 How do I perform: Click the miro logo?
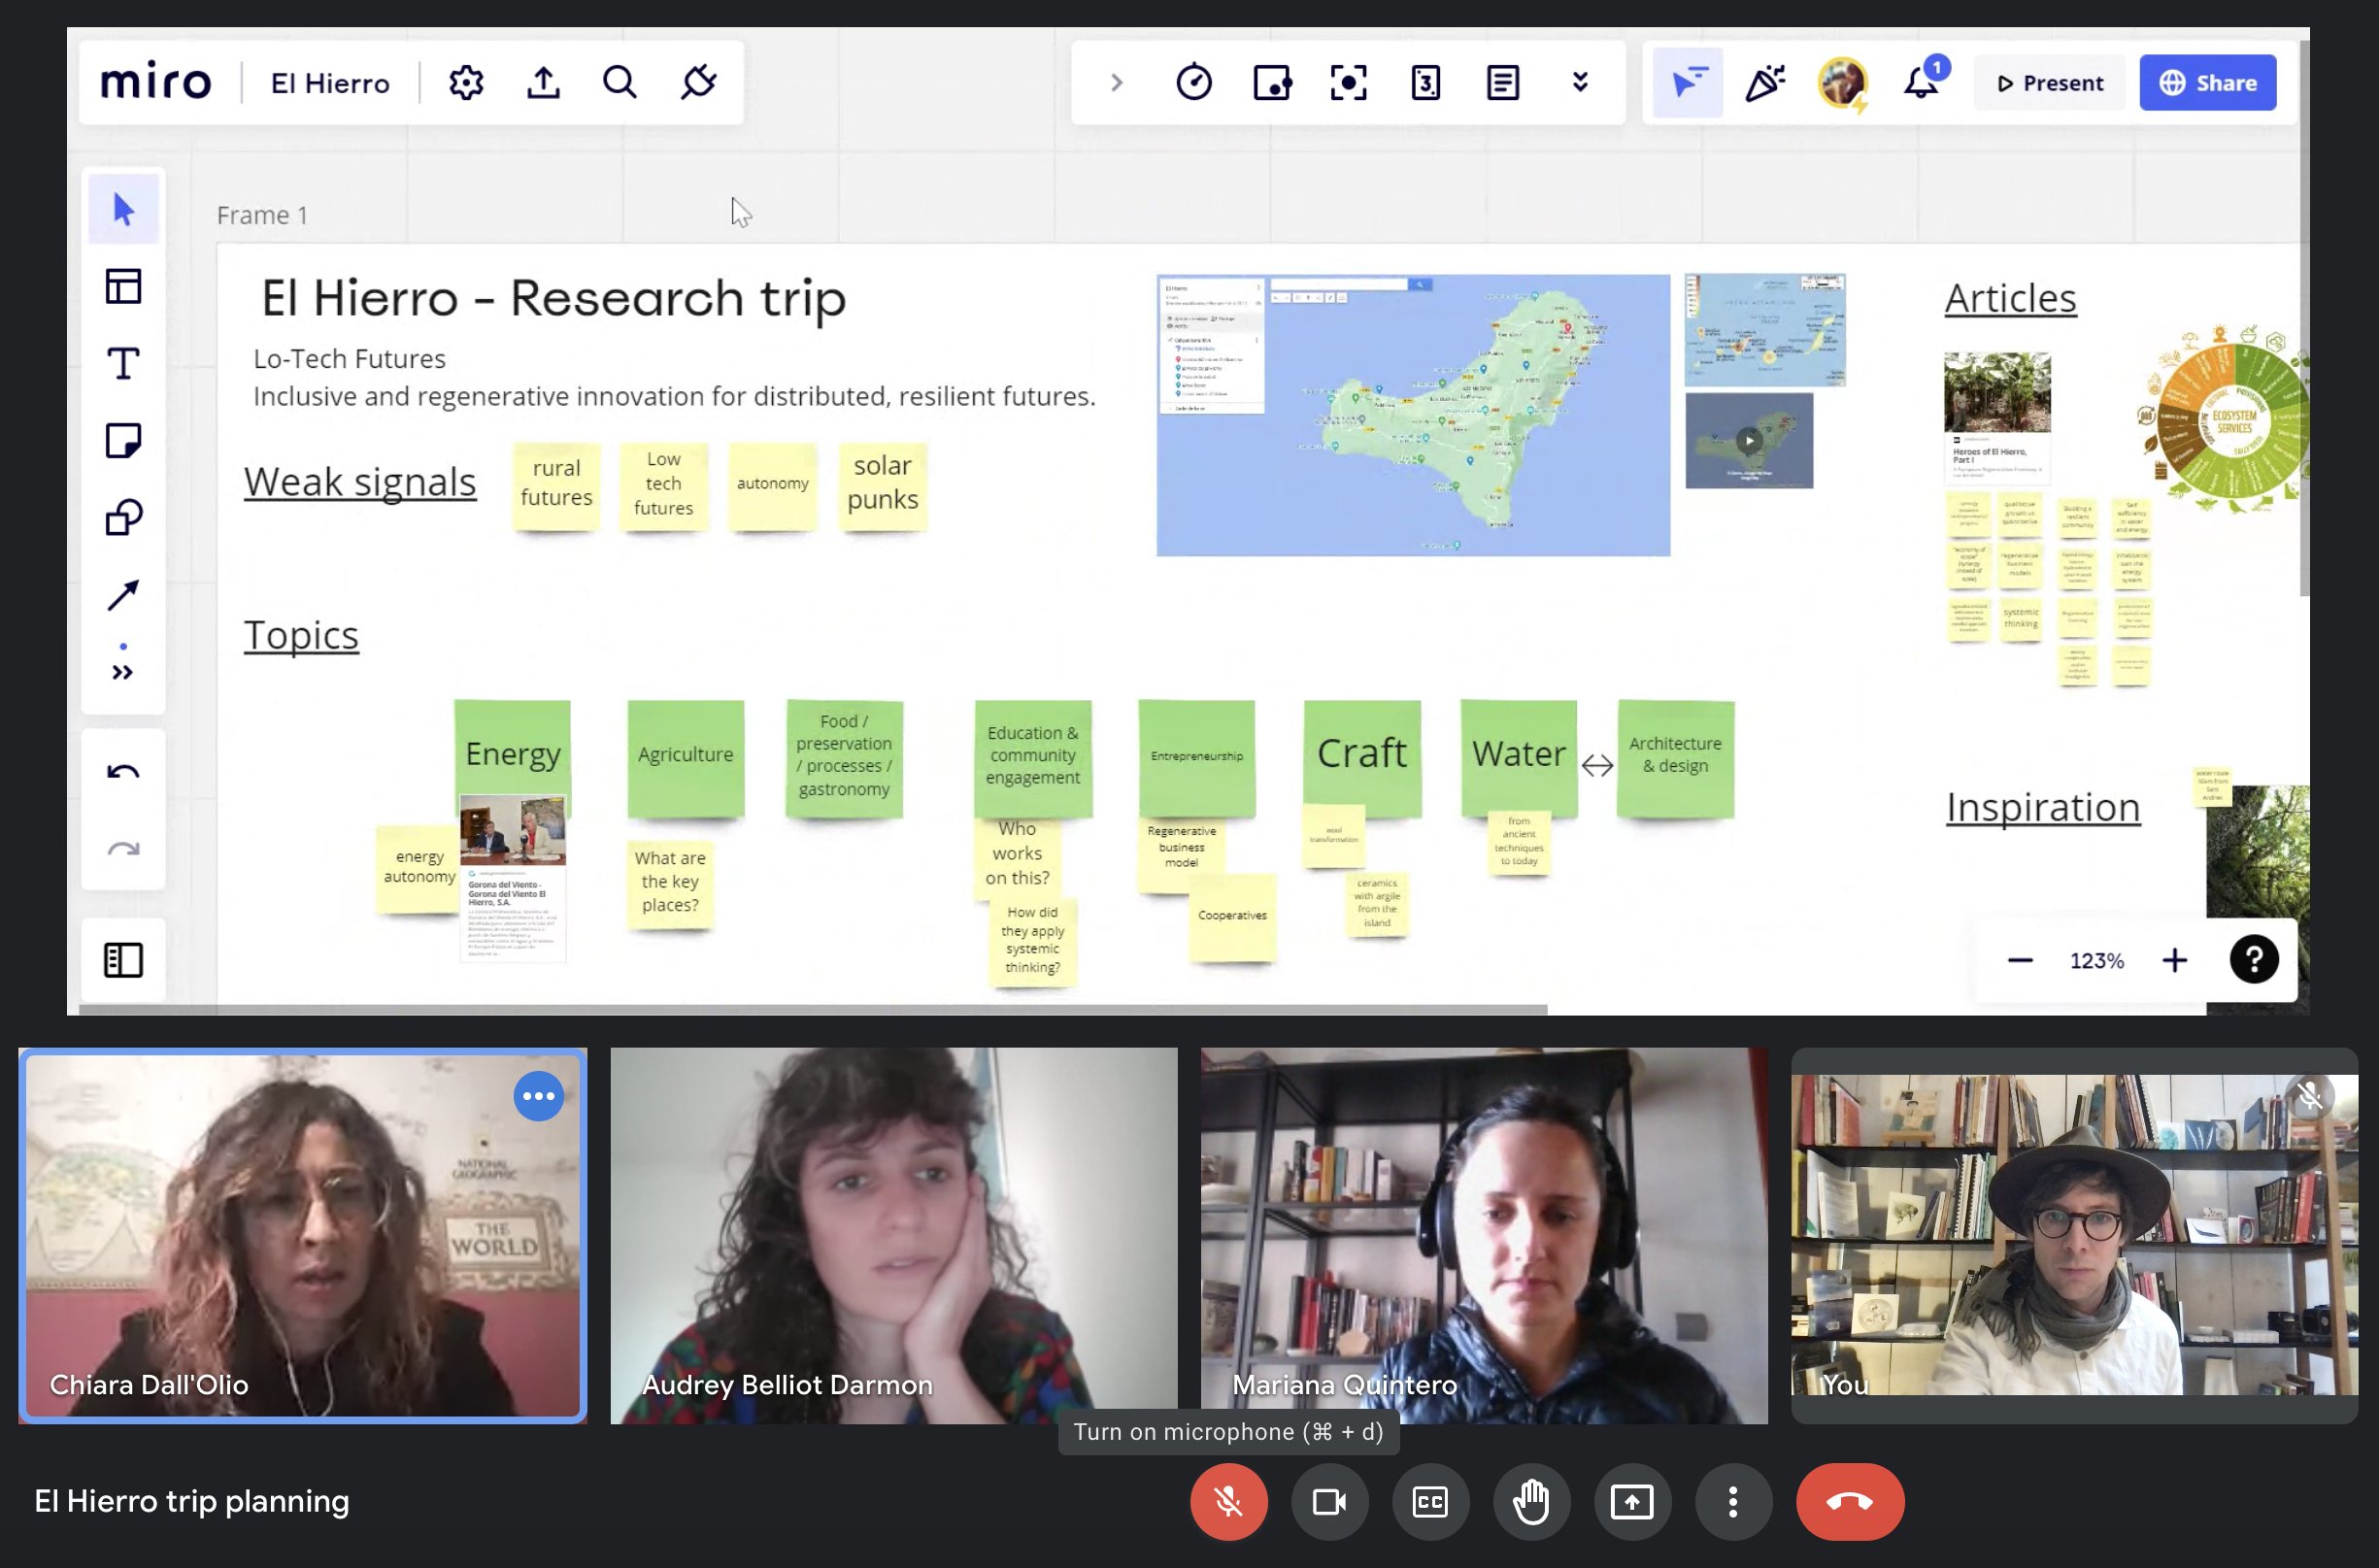tap(156, 82)
